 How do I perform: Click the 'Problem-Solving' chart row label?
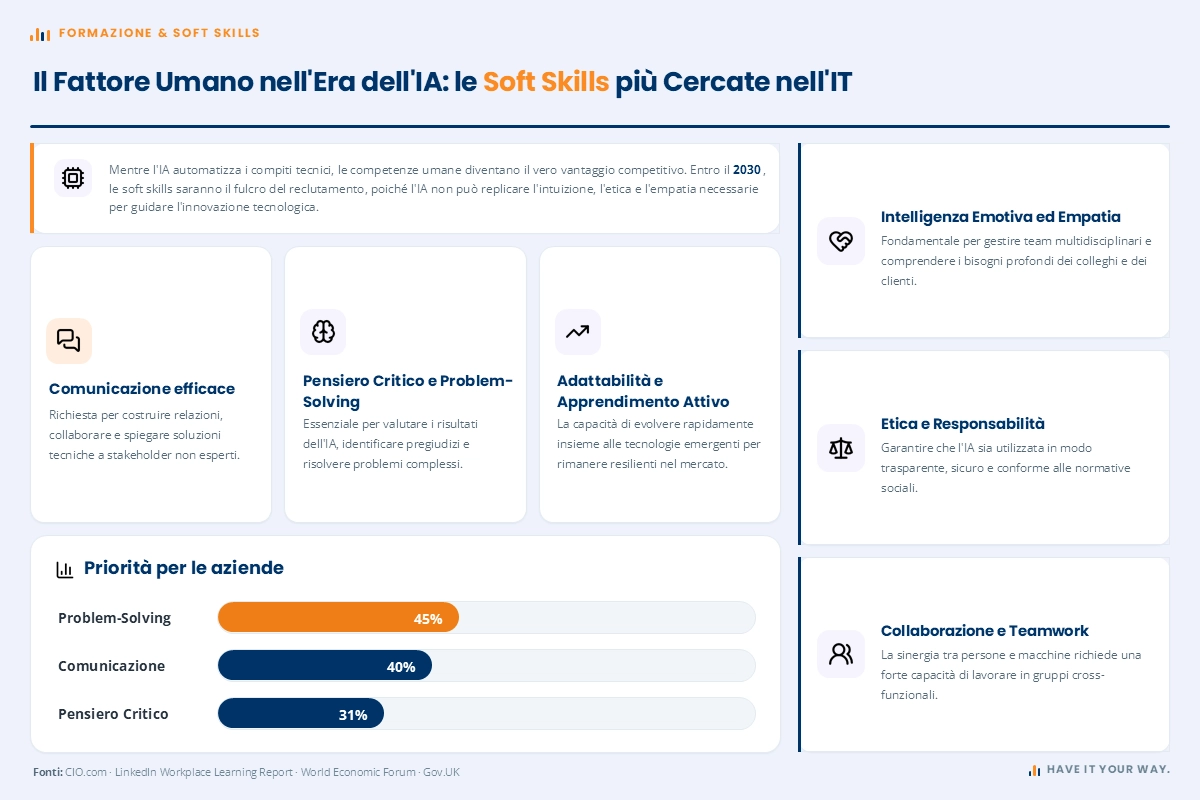click(114, 618)
